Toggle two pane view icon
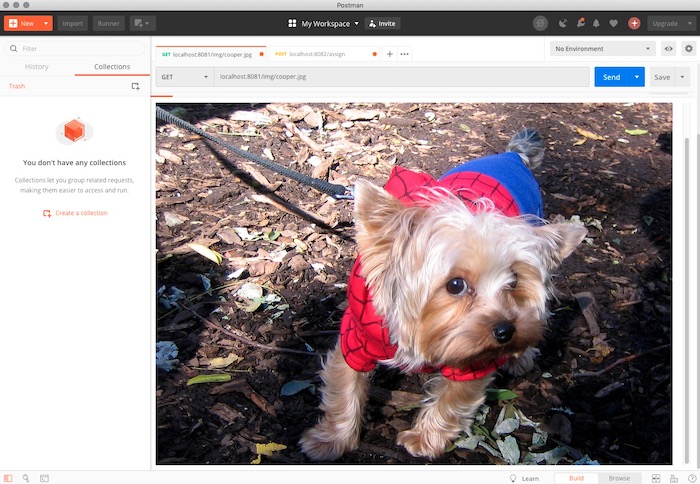 pyautogui.click(x=656, y=478)
